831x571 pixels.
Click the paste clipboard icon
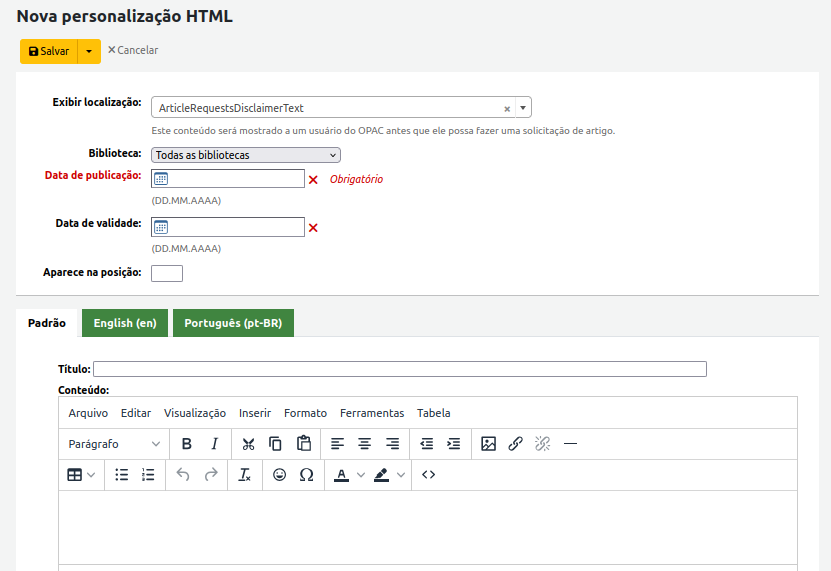pyautogui.click(x=304, y=444)
